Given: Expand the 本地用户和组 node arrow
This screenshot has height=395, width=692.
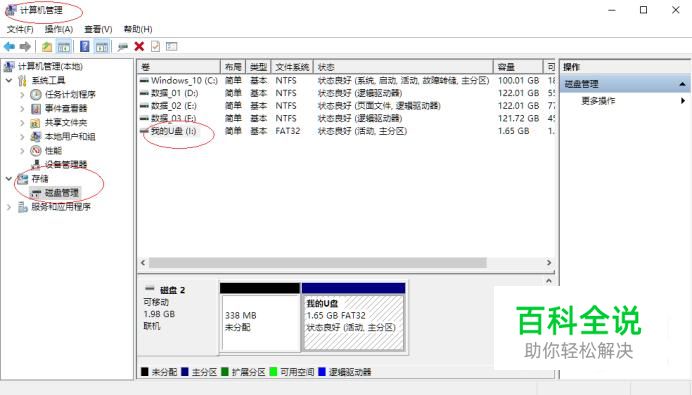Looking at the screenshot, I should [22, 137].
